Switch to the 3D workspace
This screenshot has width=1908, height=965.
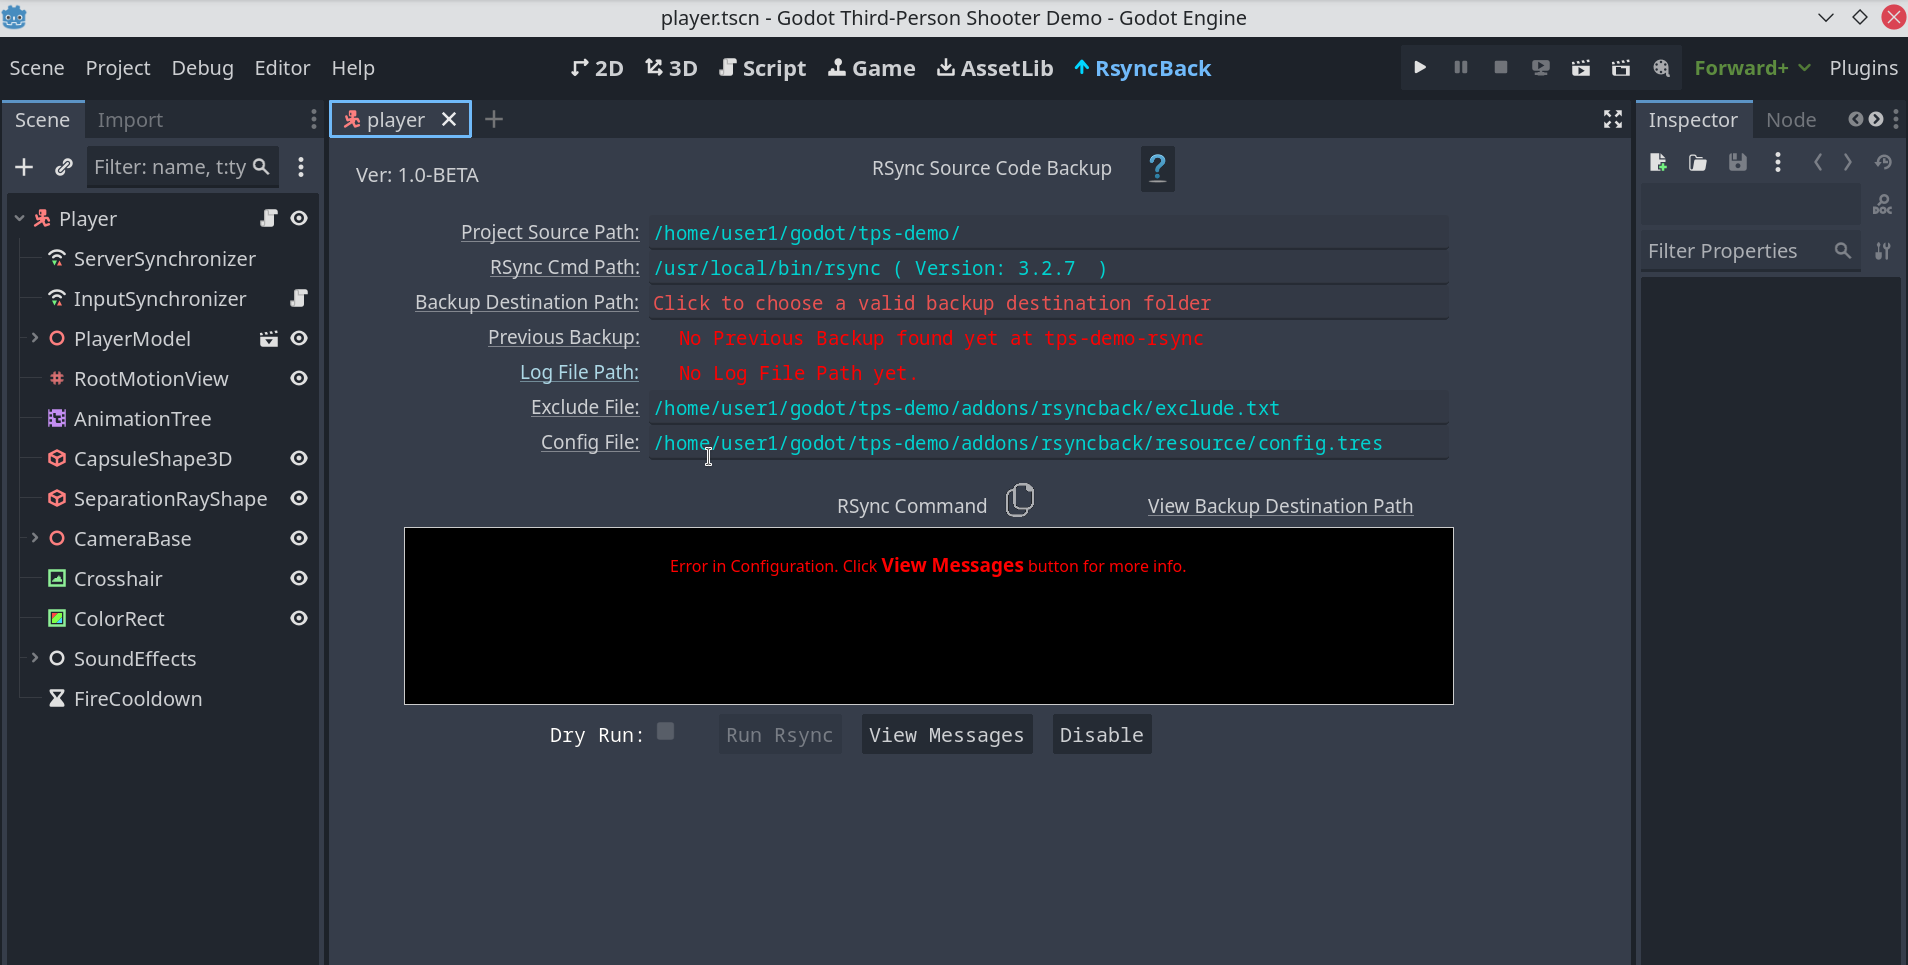click(x=671, y=68)
